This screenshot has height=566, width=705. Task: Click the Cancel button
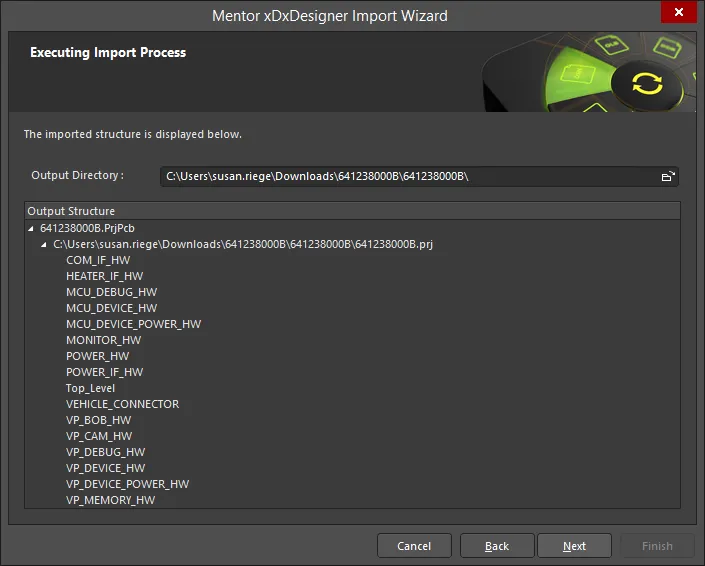point(414,546)
